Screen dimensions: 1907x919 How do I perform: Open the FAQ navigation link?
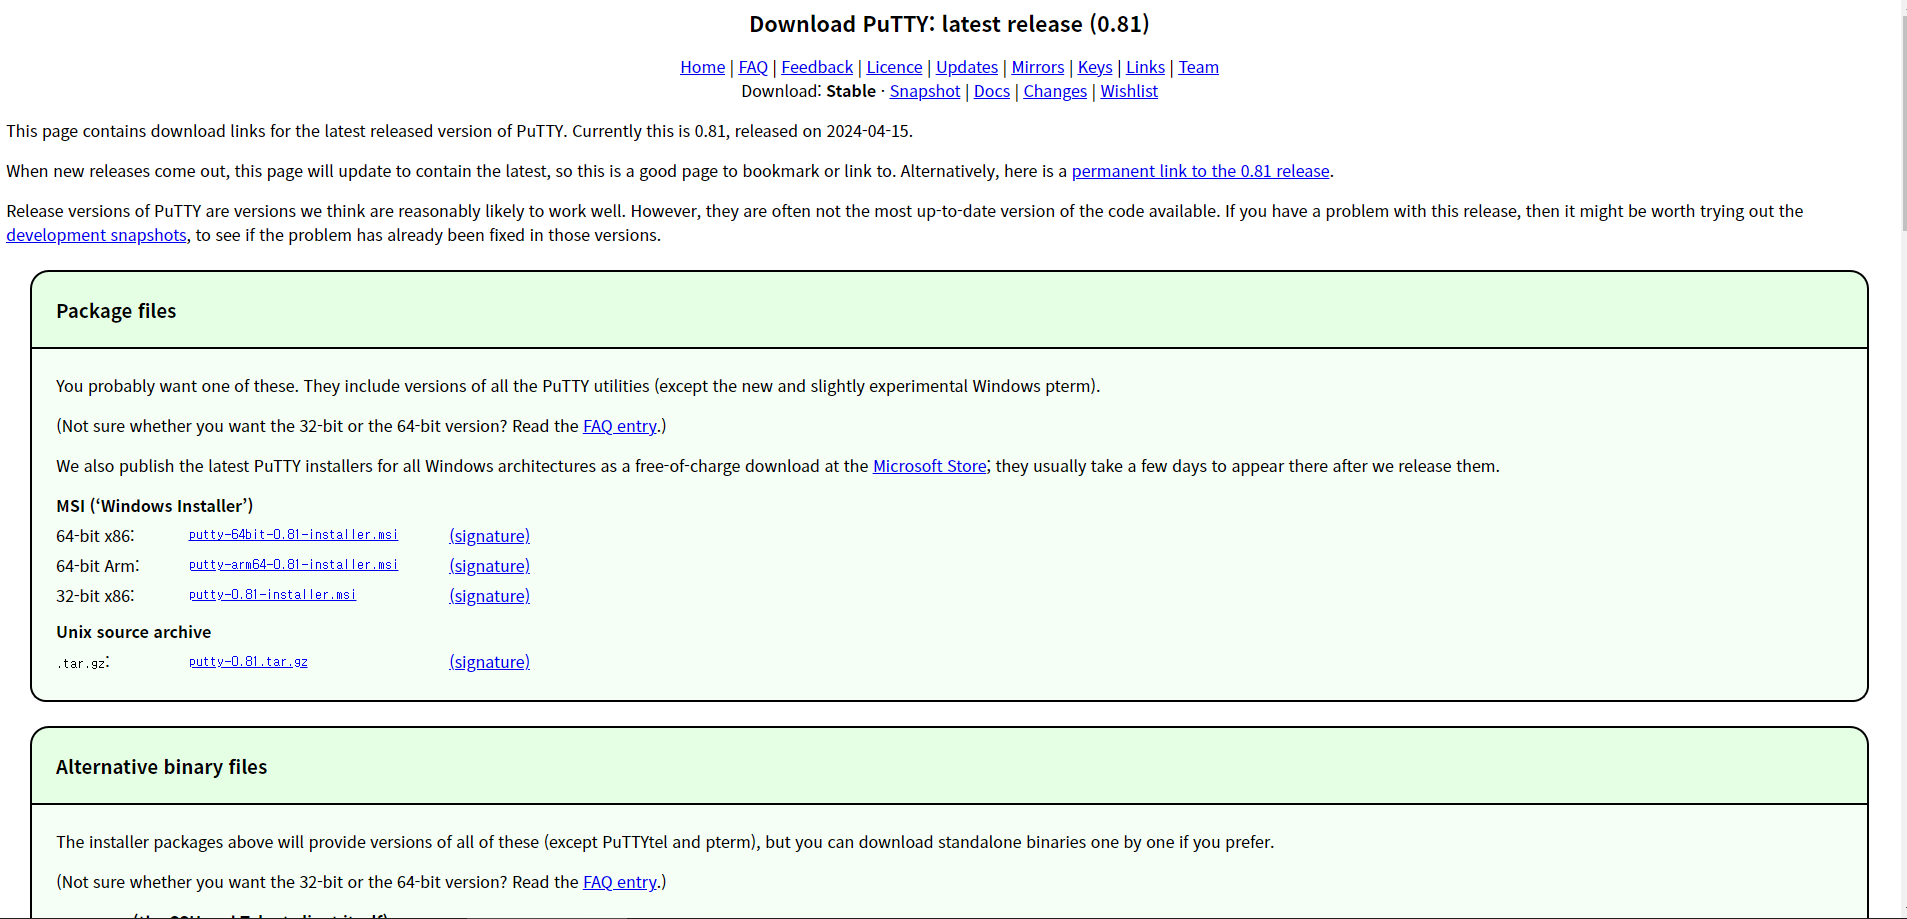(x=753, y=67)
